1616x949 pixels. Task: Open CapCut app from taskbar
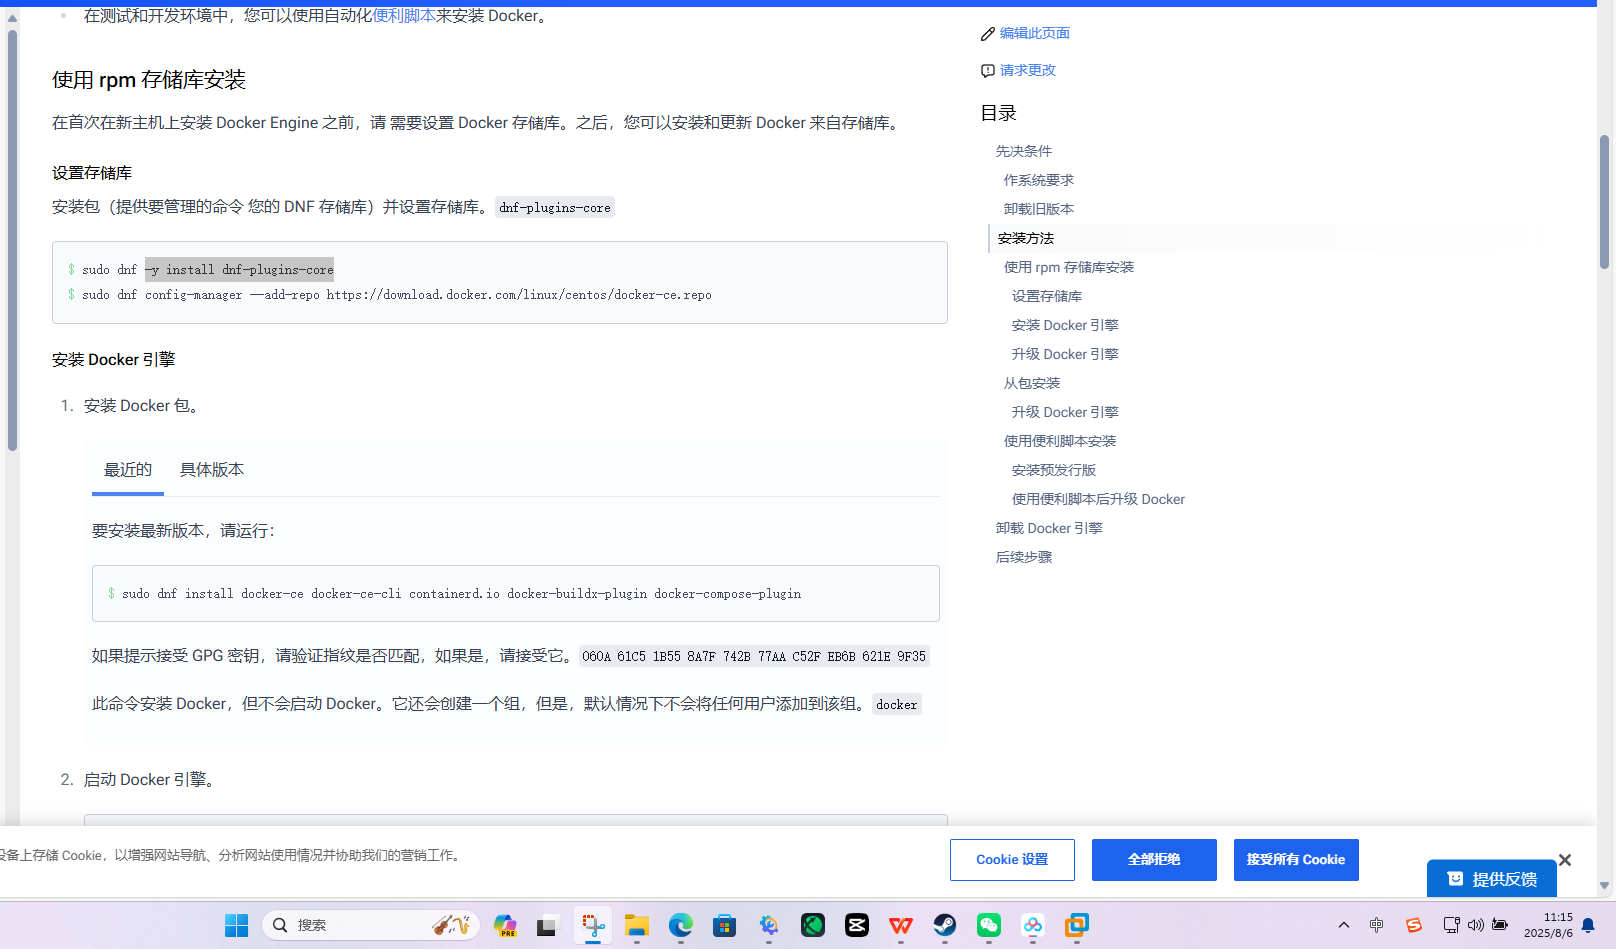point(857,926)
